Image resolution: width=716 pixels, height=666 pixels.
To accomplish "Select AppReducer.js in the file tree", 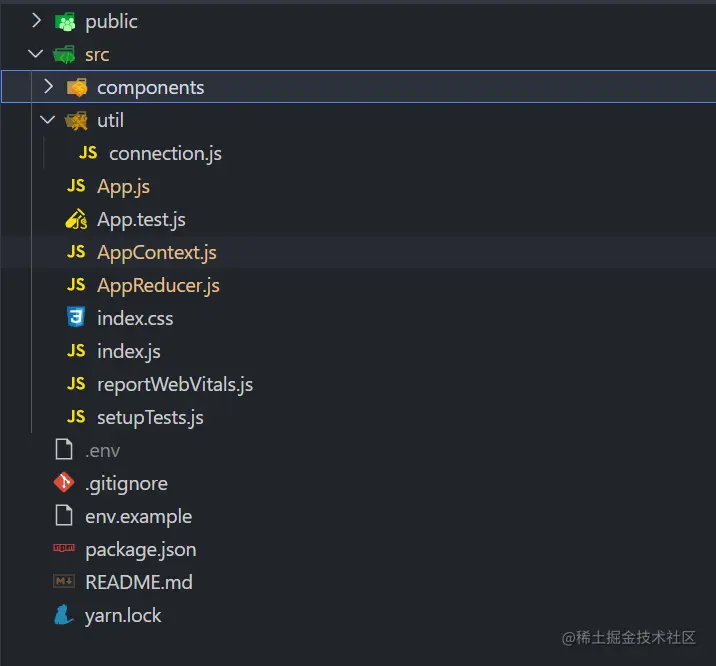I will point(158,285).
